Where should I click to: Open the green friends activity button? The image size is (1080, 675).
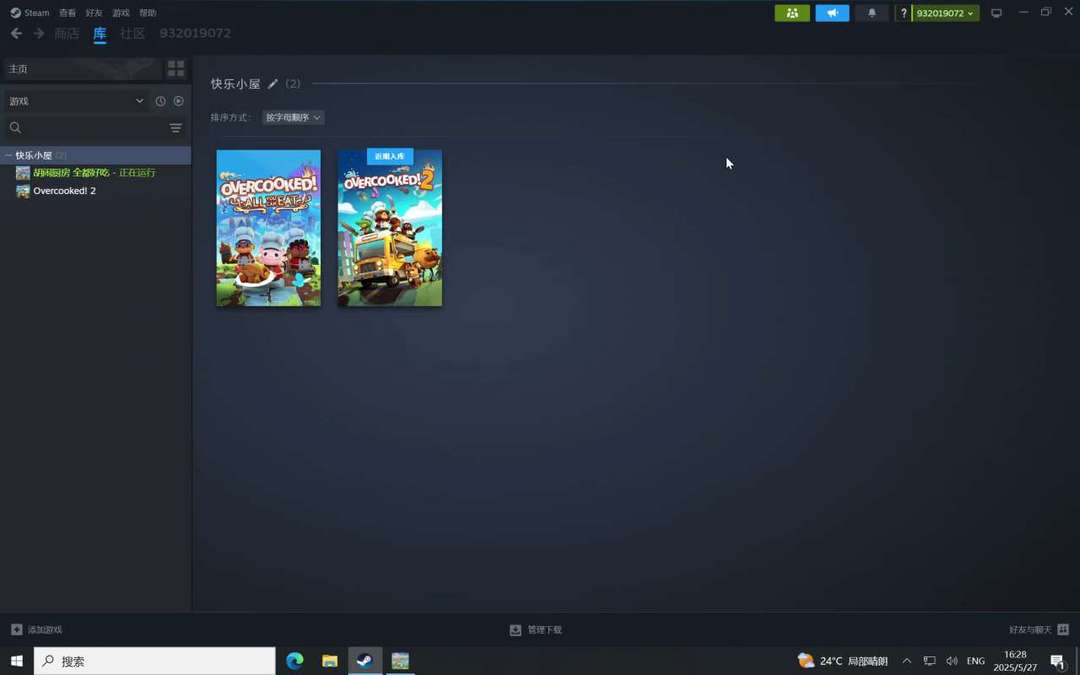(x=792, y=13)
